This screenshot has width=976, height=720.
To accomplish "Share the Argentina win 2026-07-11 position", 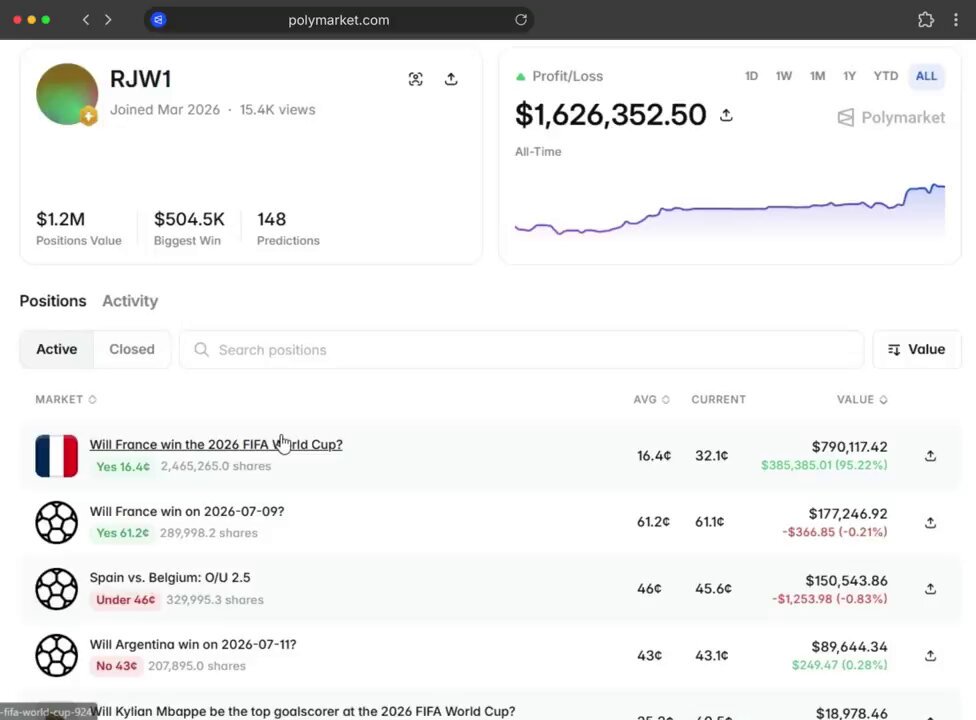I will click(x=930, y=655).
